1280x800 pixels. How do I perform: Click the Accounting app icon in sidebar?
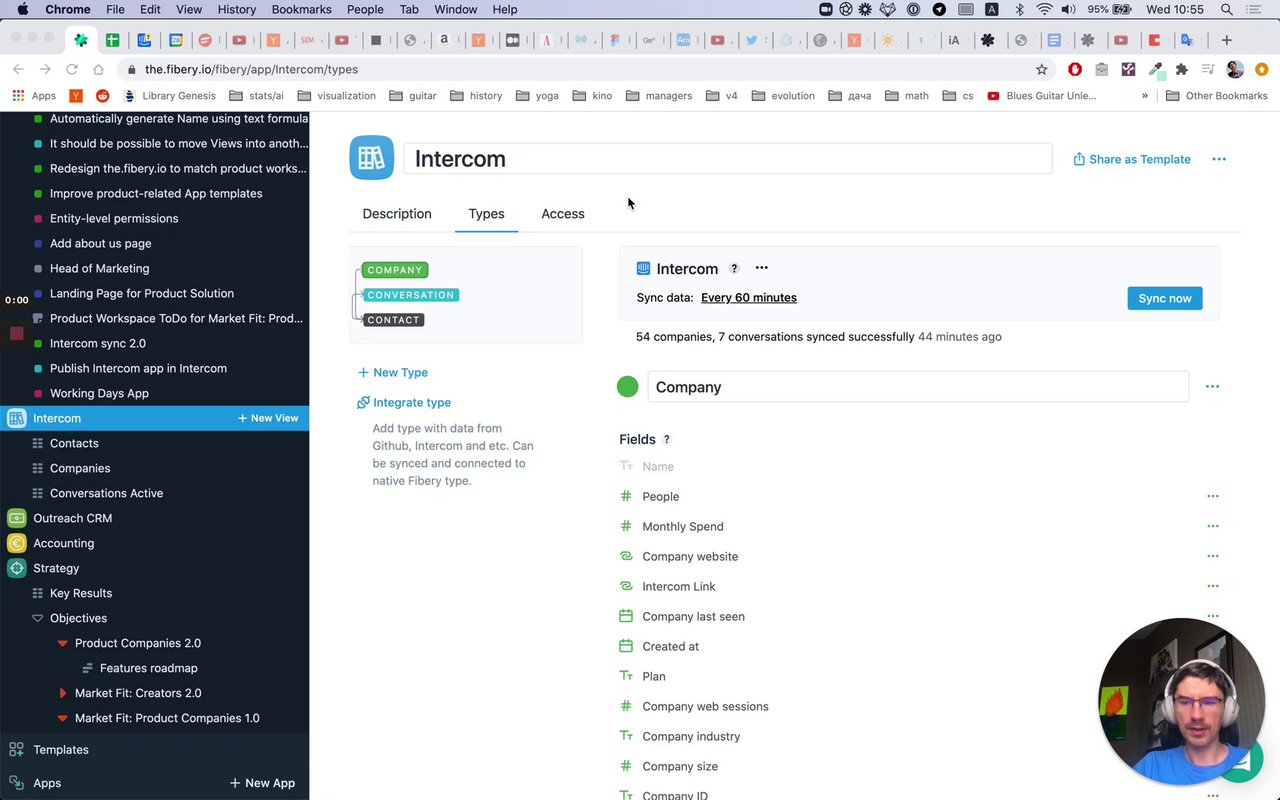point(16,543)
